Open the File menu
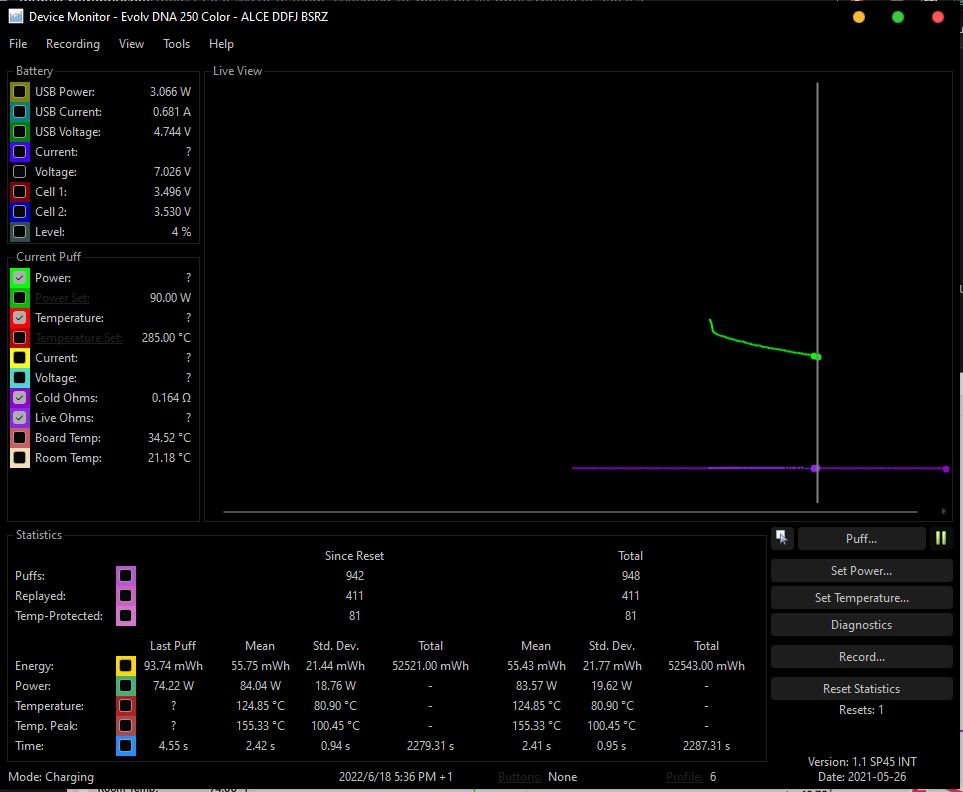Image resolution: width=963 pixels, height=792 pixels. coord(18,44)
